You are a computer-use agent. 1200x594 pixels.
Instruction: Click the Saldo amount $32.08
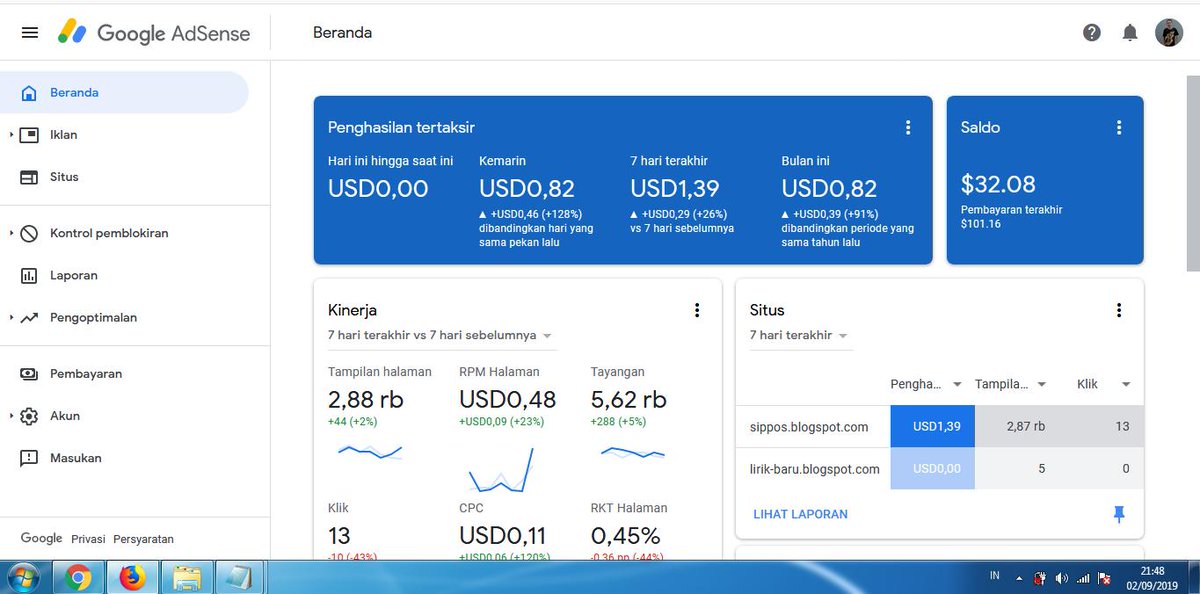[998, 184]
